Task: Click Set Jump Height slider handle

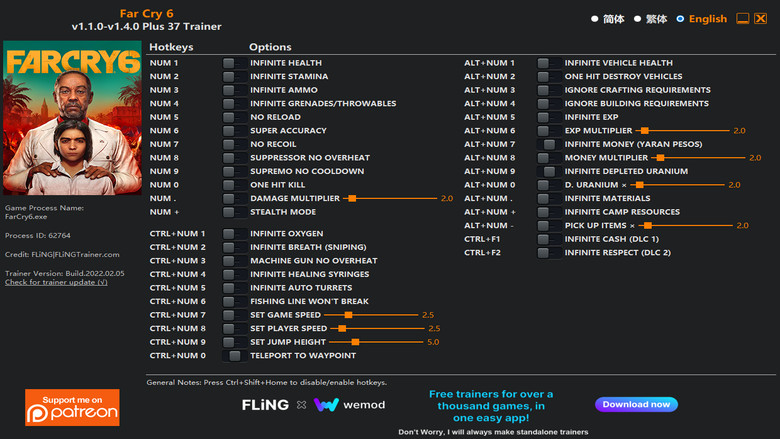Action: [x=355, y=342]
